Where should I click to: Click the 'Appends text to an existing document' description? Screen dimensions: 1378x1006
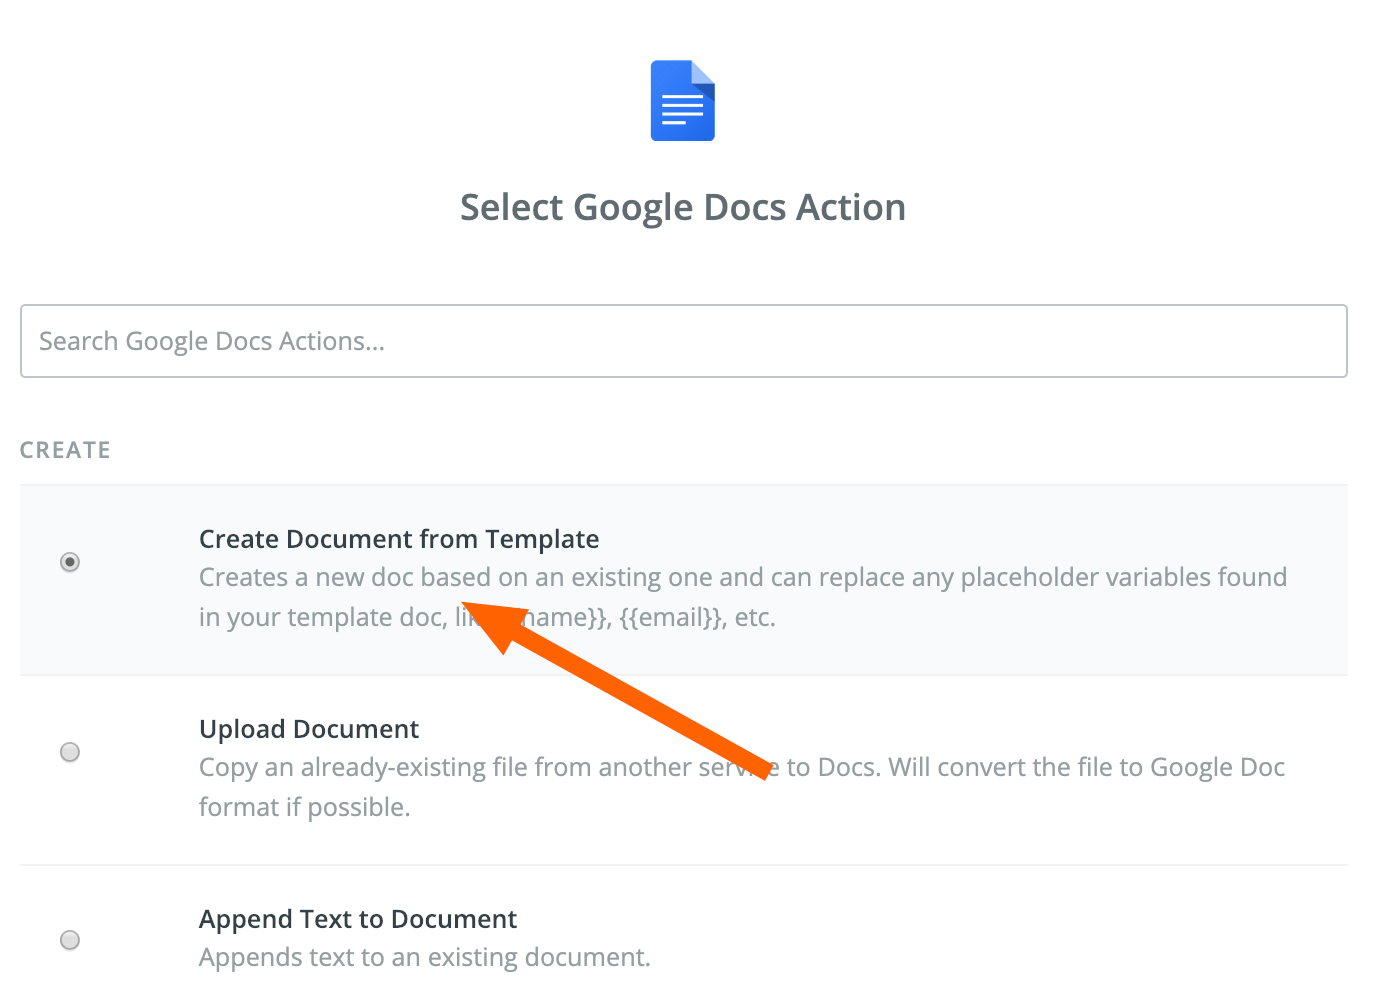(x=425, y=957)
